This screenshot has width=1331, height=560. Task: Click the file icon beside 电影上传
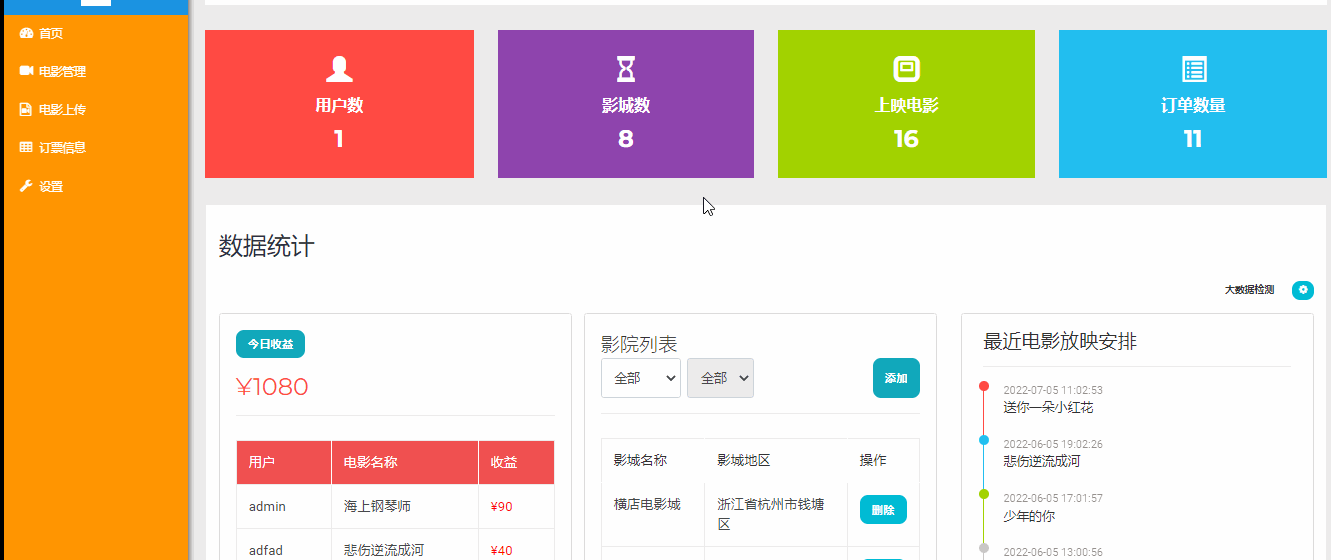[26, 109]
